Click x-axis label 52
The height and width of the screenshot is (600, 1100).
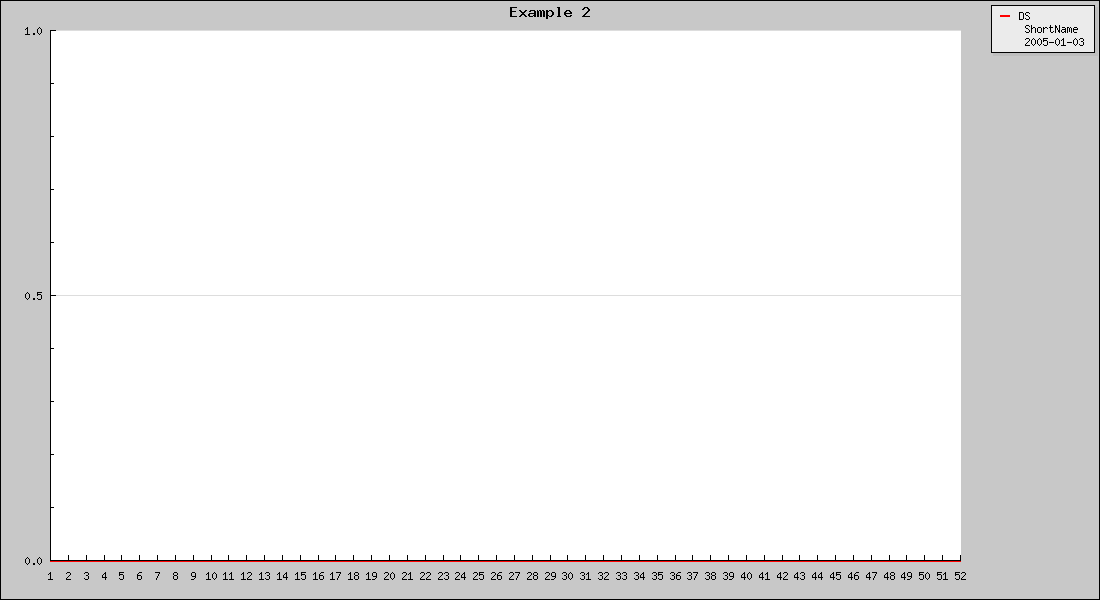960,576
